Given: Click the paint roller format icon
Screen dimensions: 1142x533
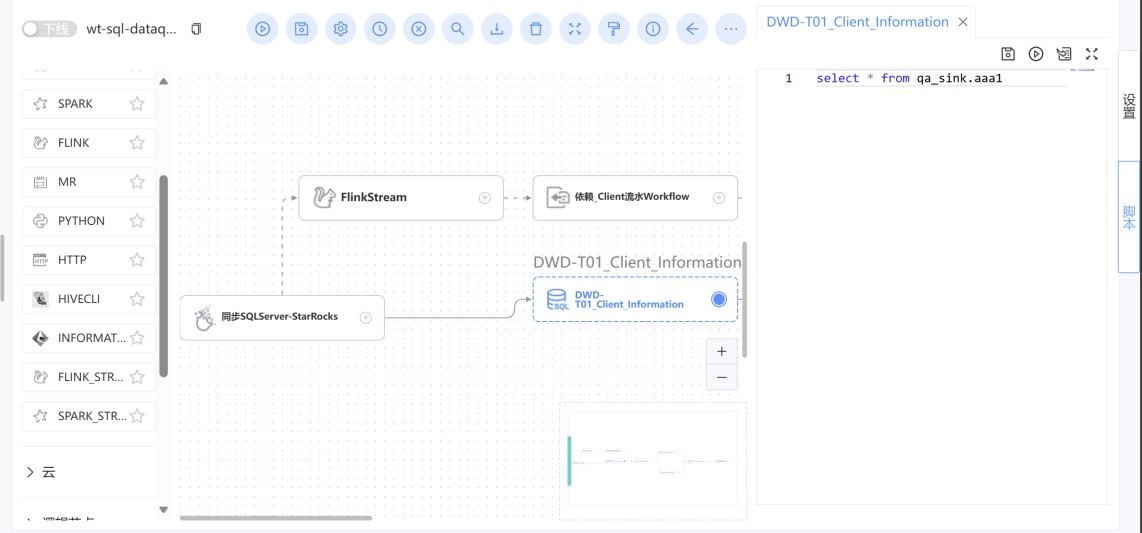Looking at the screenshot, I should point(614,29).
